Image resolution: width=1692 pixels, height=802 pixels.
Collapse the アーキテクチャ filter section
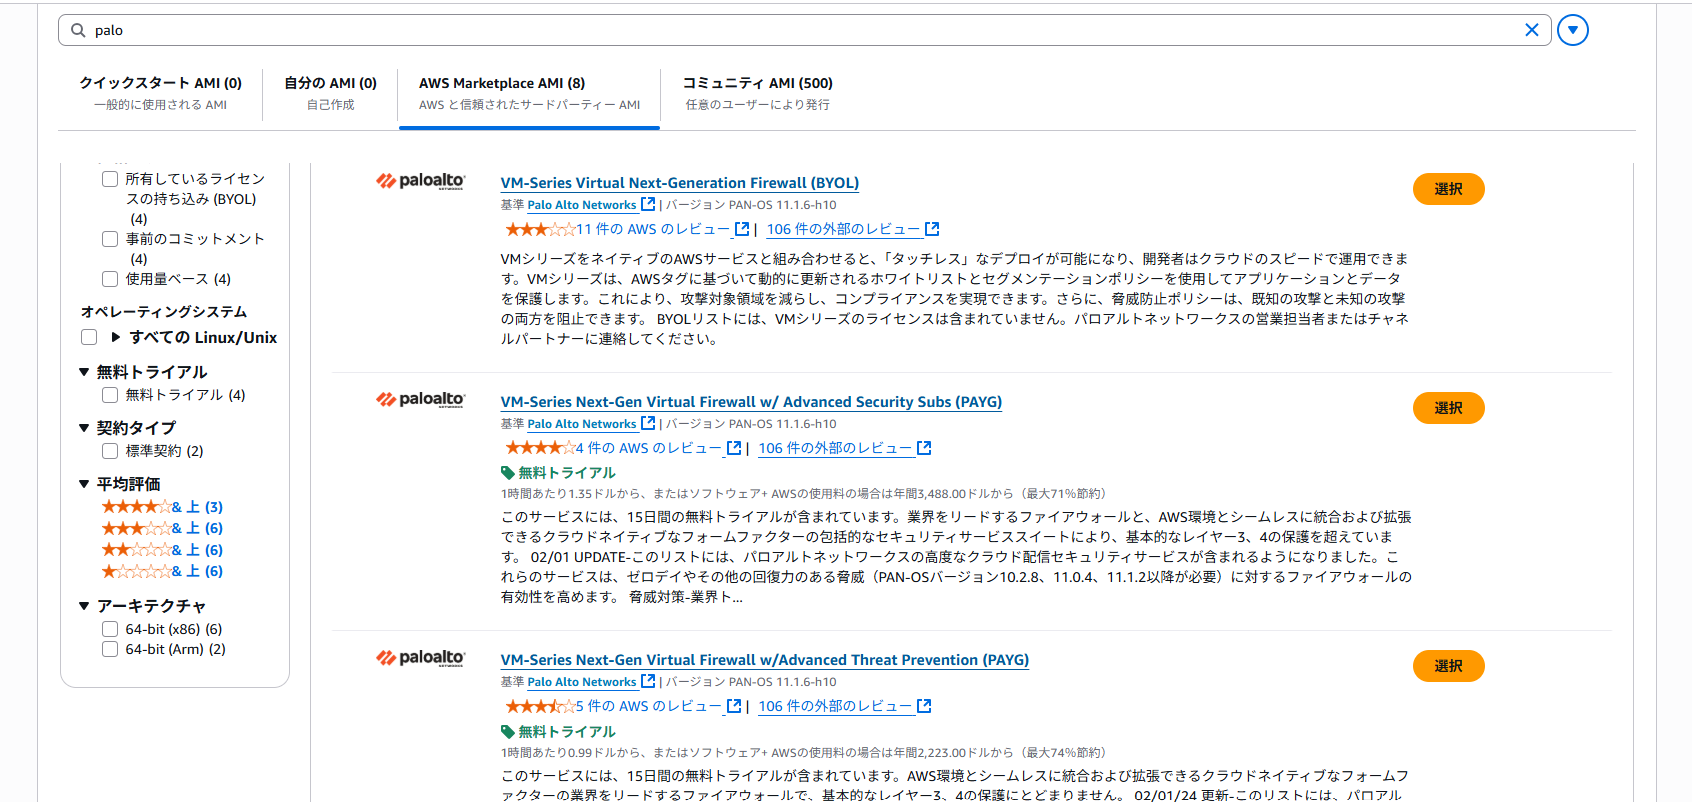click(x=84, y=606)
